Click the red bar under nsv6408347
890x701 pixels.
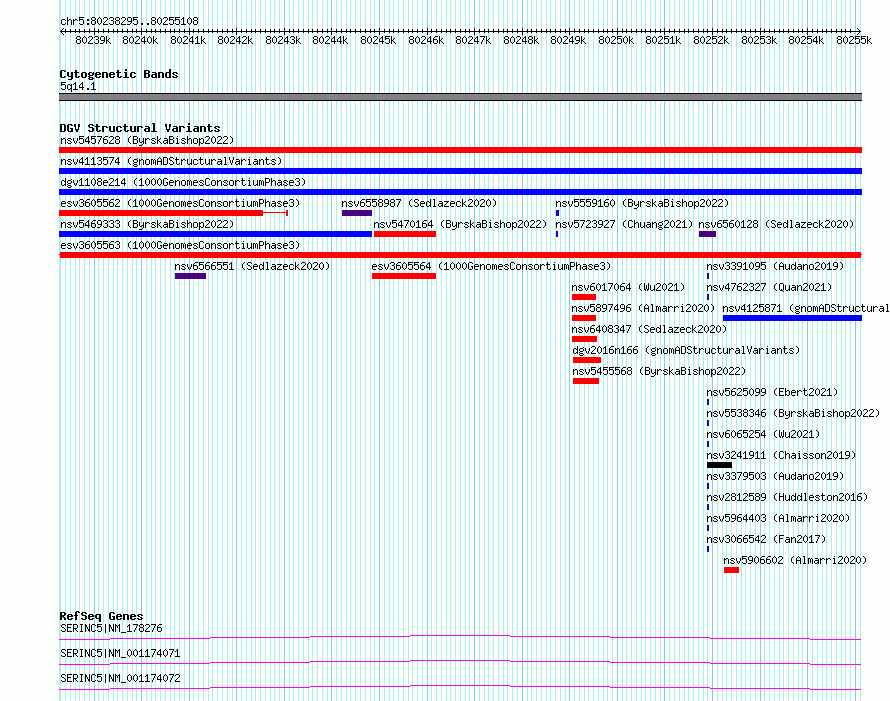click(x=585, y=339)
